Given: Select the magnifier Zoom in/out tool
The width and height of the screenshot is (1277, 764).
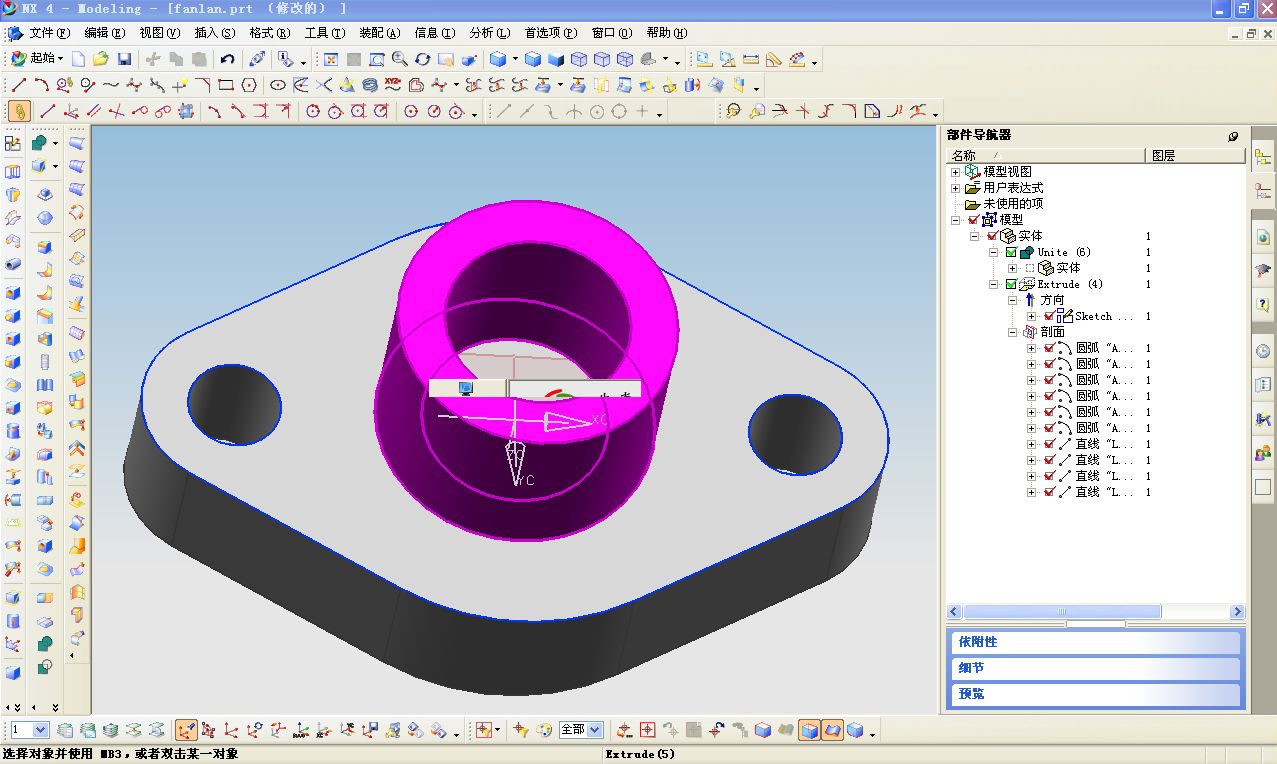Looking at the screenshot, I should [399, 60].
